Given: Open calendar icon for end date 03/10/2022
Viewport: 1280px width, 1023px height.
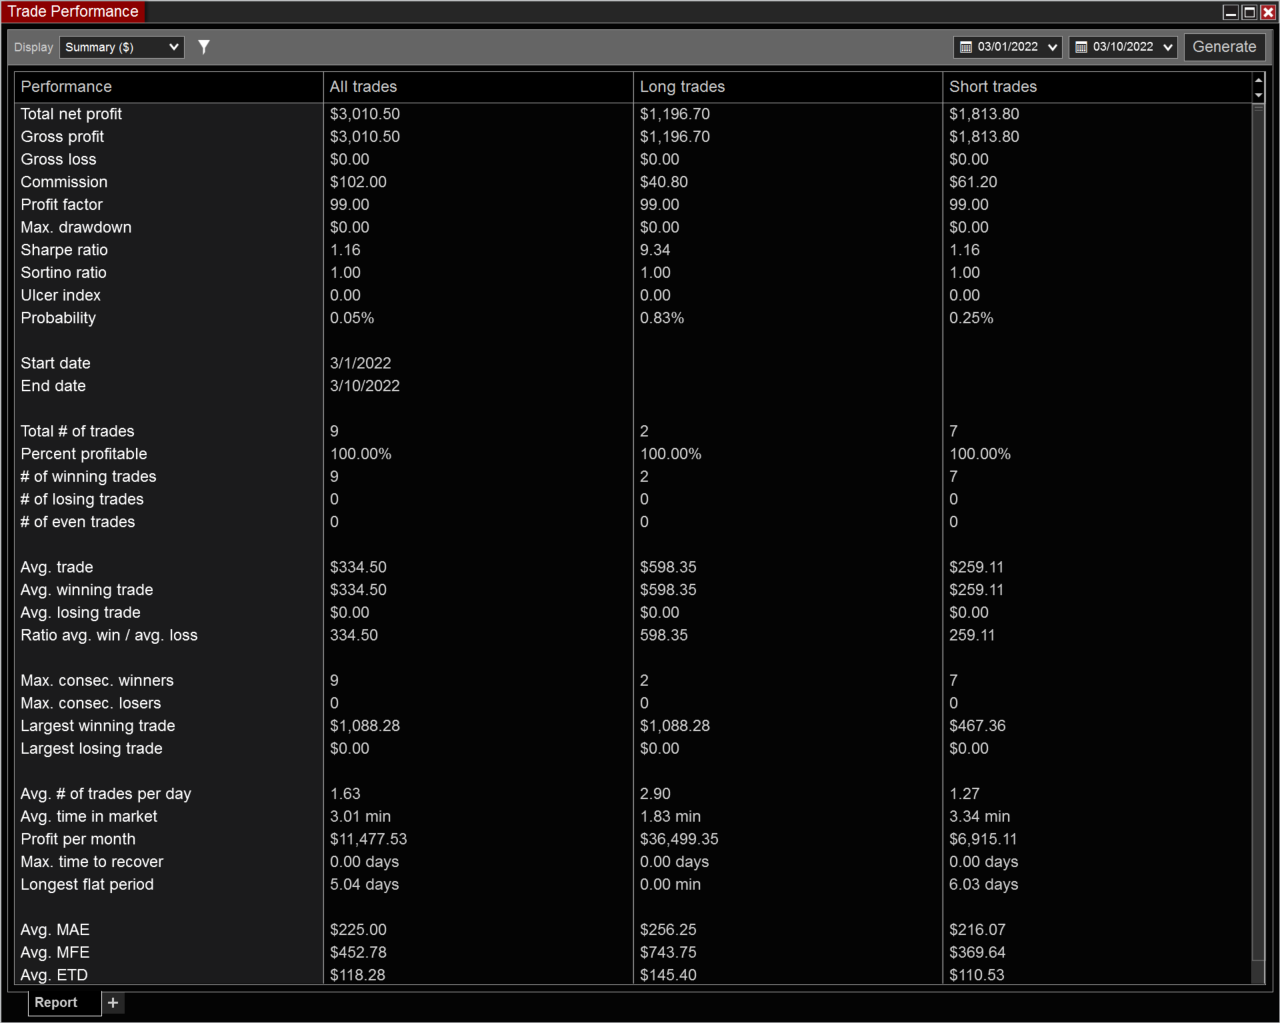Looking at the screenshot, I should [x=1081, y=47].
